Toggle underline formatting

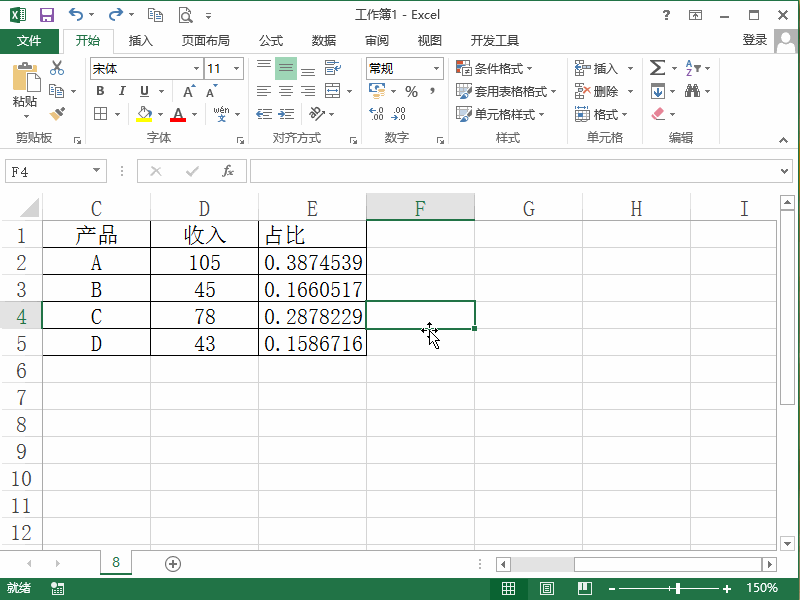pos(144,91)
